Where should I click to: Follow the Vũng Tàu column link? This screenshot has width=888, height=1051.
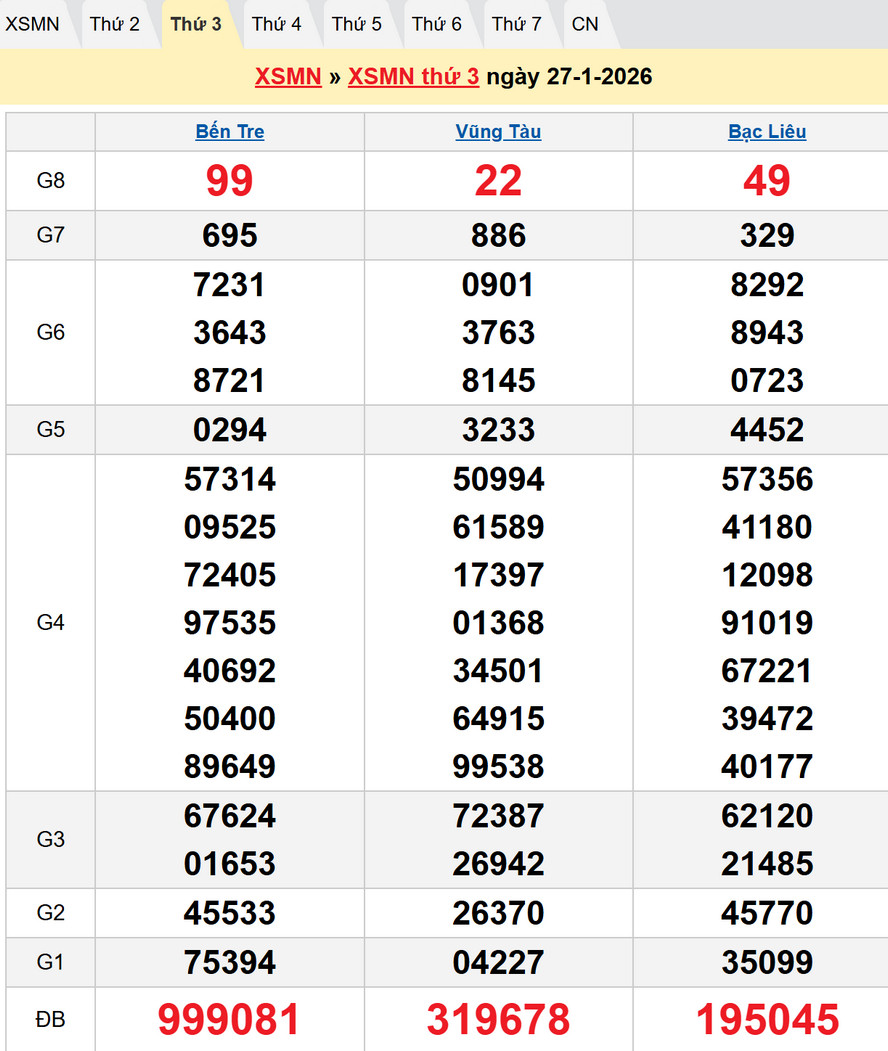click(x=498, y=132)
